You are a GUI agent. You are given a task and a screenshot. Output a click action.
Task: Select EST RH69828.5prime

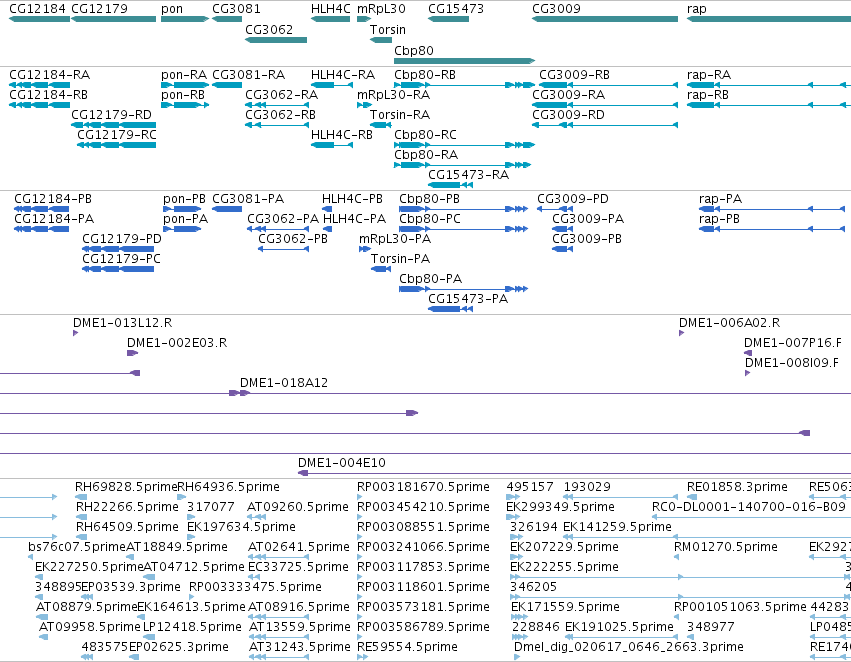point(81,497)
